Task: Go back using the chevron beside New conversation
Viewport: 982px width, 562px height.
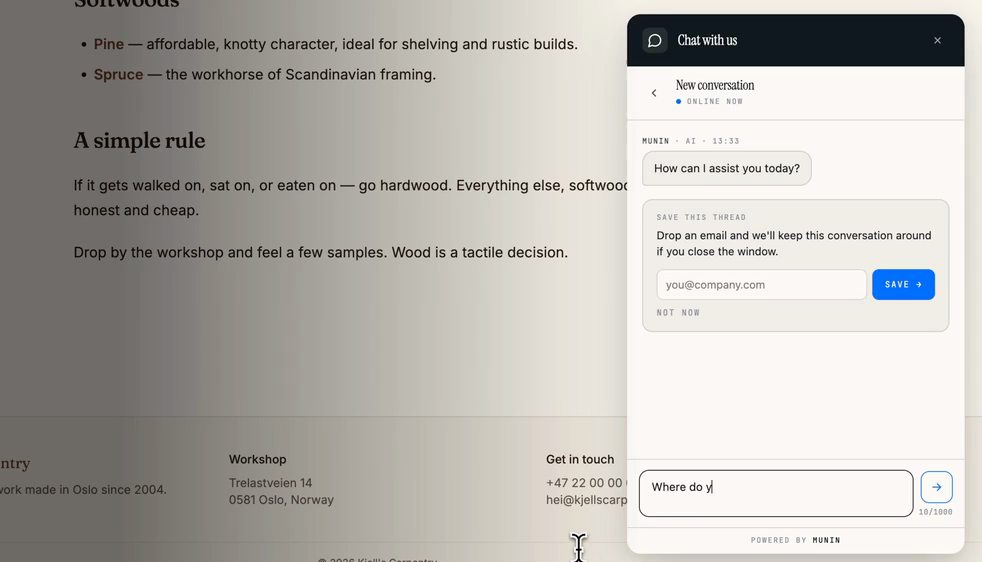Action: click(x=654, y=93)
